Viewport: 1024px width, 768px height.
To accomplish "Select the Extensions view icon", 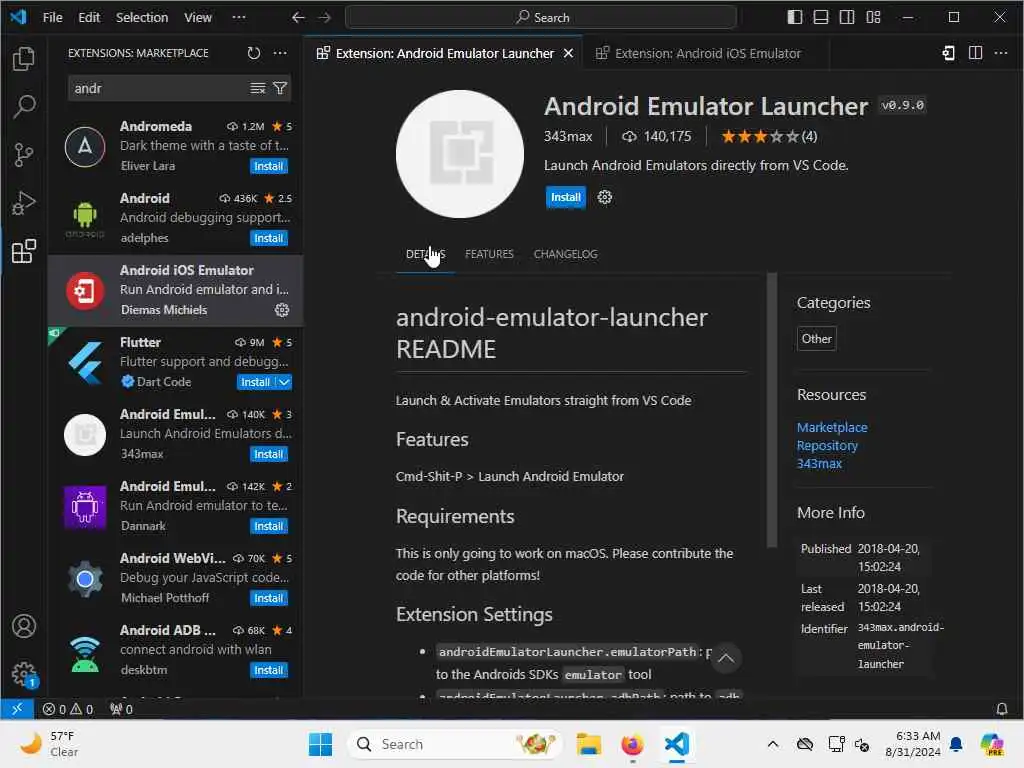I will (x=24, y=251).
